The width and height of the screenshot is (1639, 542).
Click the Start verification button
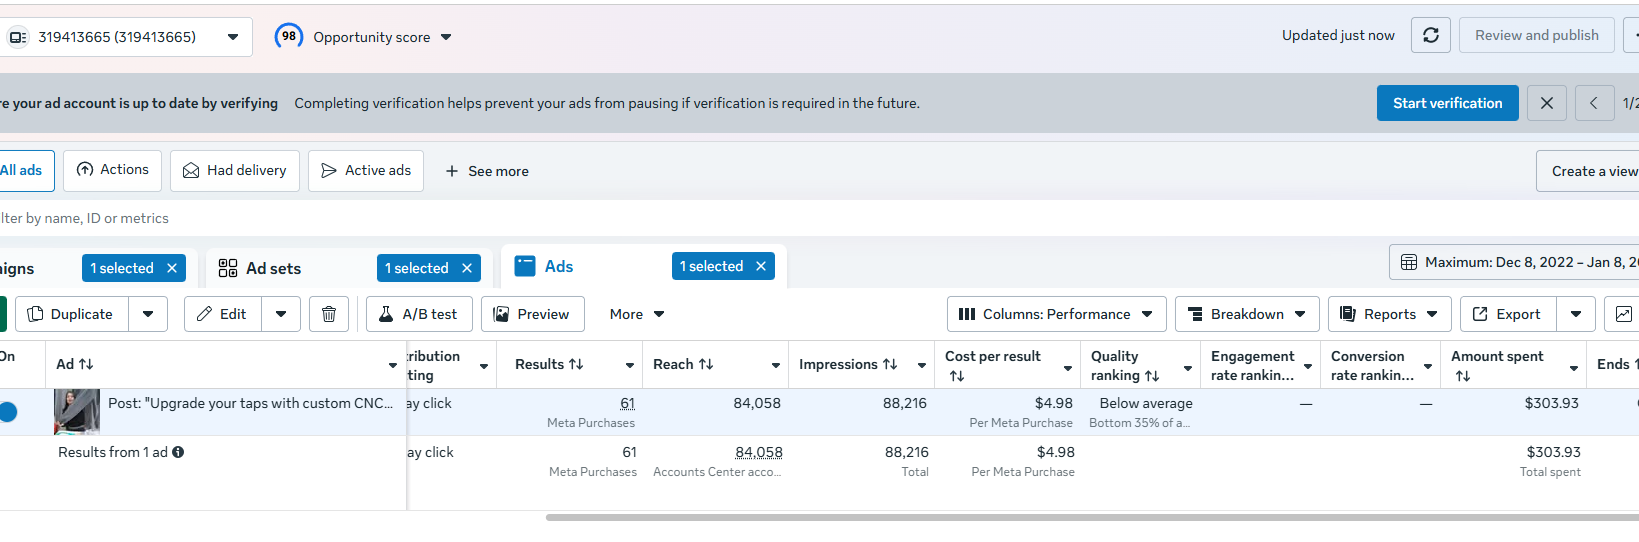(1447, 103)
